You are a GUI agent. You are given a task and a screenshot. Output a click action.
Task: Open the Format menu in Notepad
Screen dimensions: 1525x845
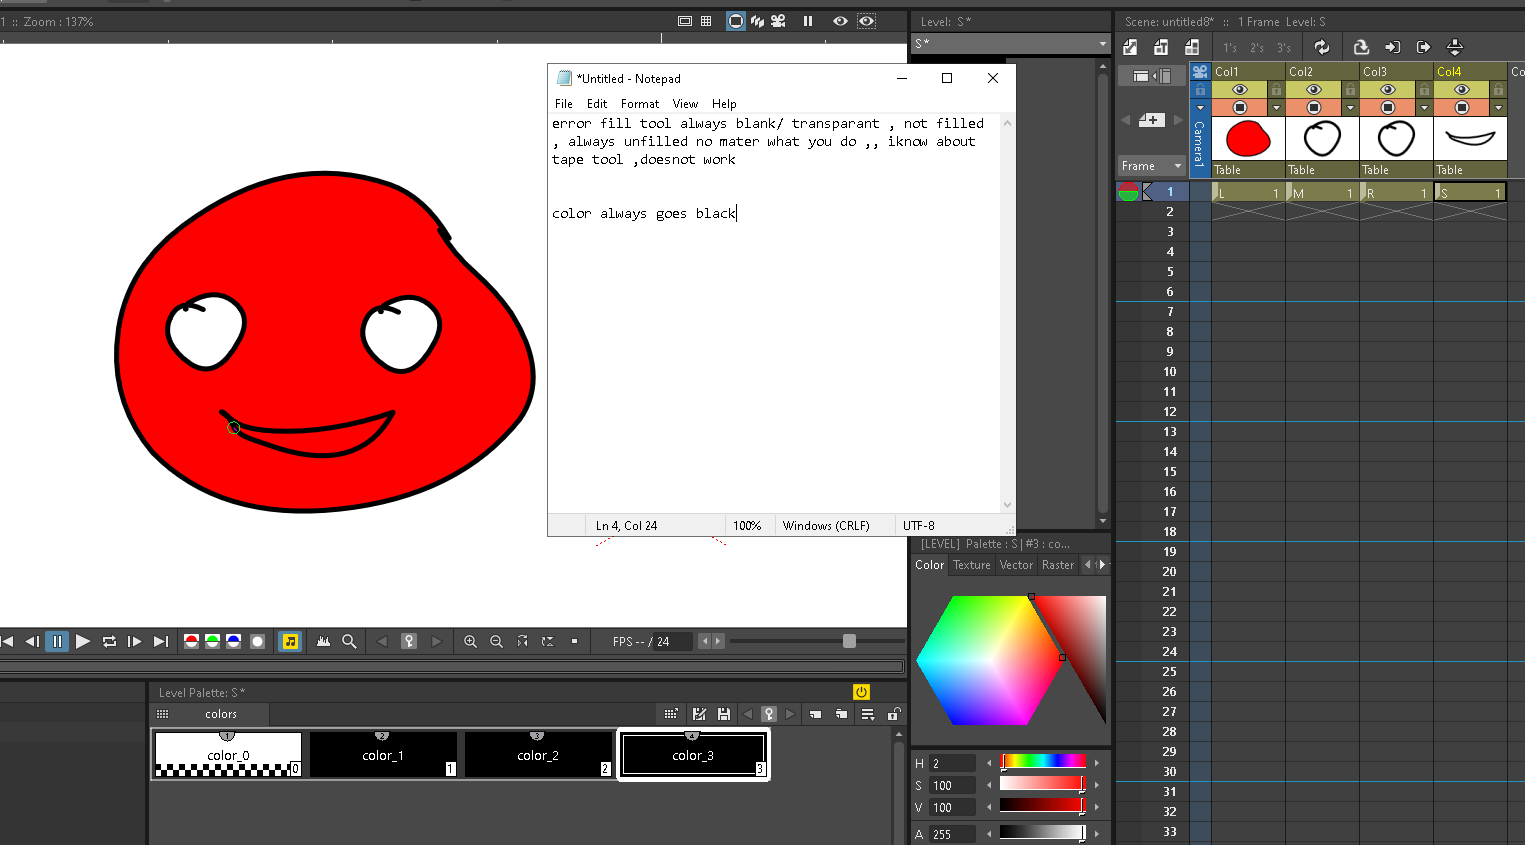640,103
